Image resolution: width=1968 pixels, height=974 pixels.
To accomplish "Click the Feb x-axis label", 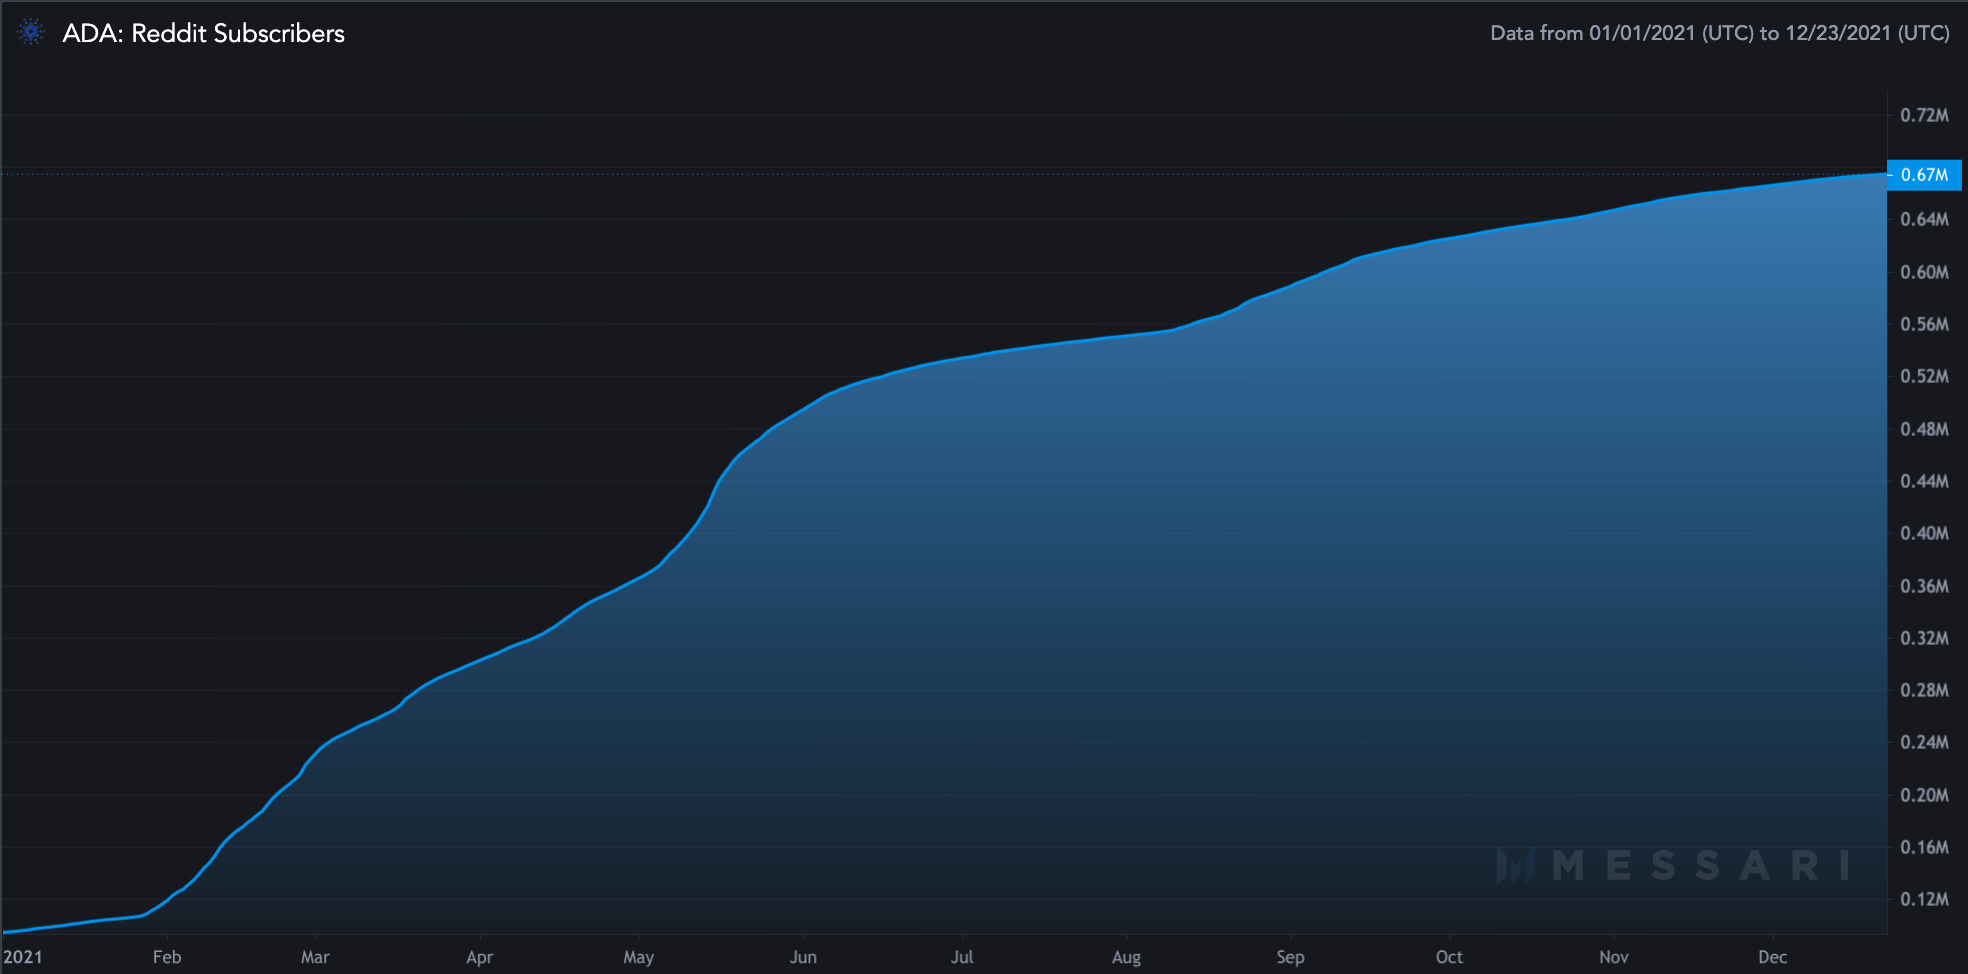I will [167, 957].
